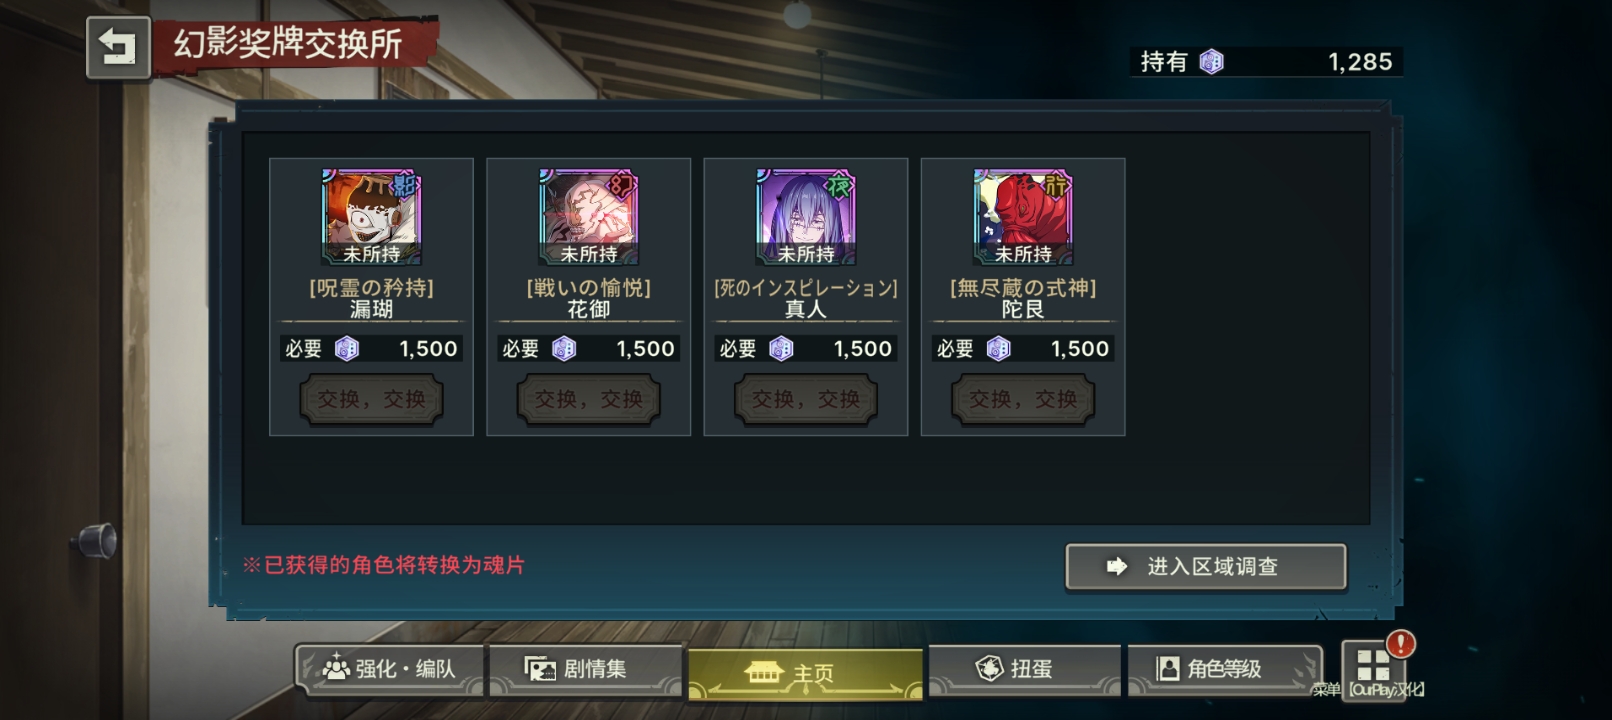Viewport: 1612px width, 720px height.
Task: Tap the 漏瑚 character portrait
Action: pos(371,217)
